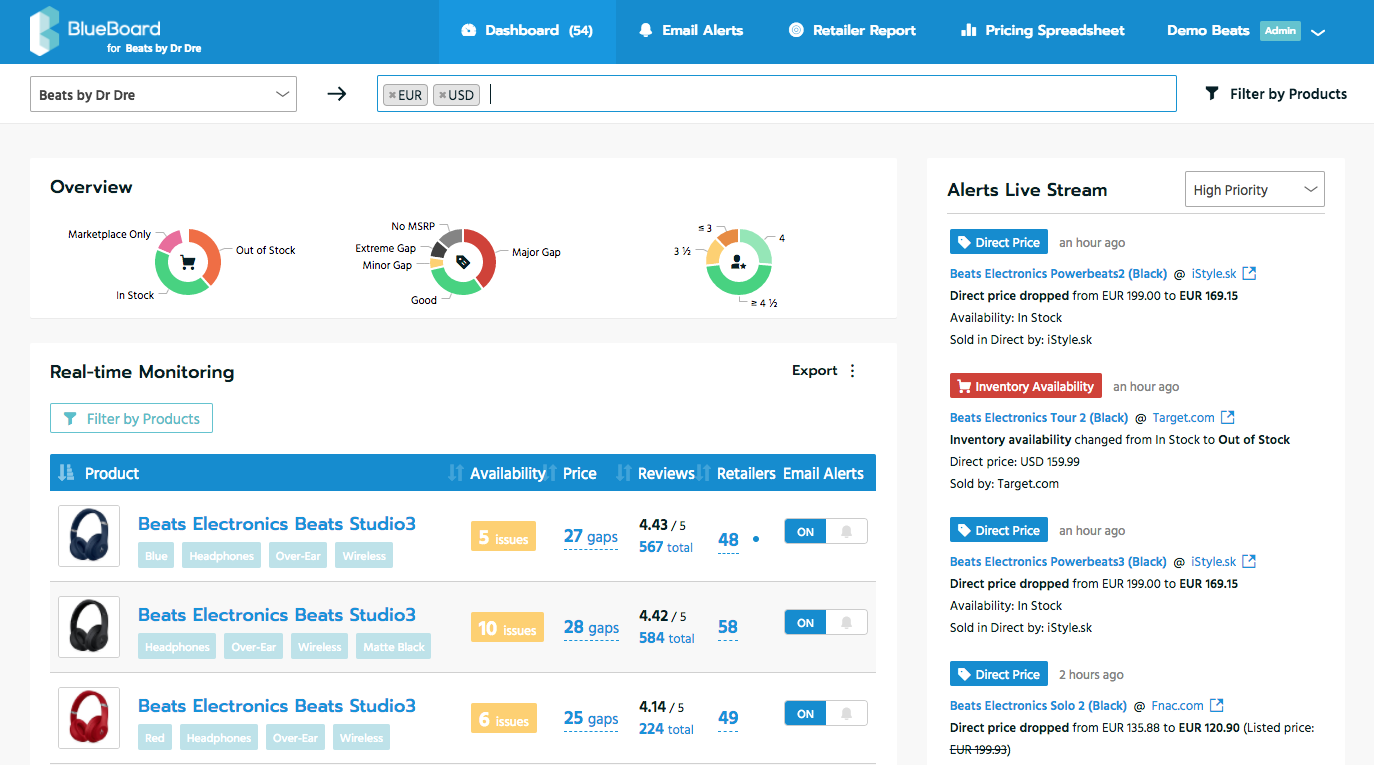Click the Export button
Screen dimensions: 1374x765
coord(814,371)
